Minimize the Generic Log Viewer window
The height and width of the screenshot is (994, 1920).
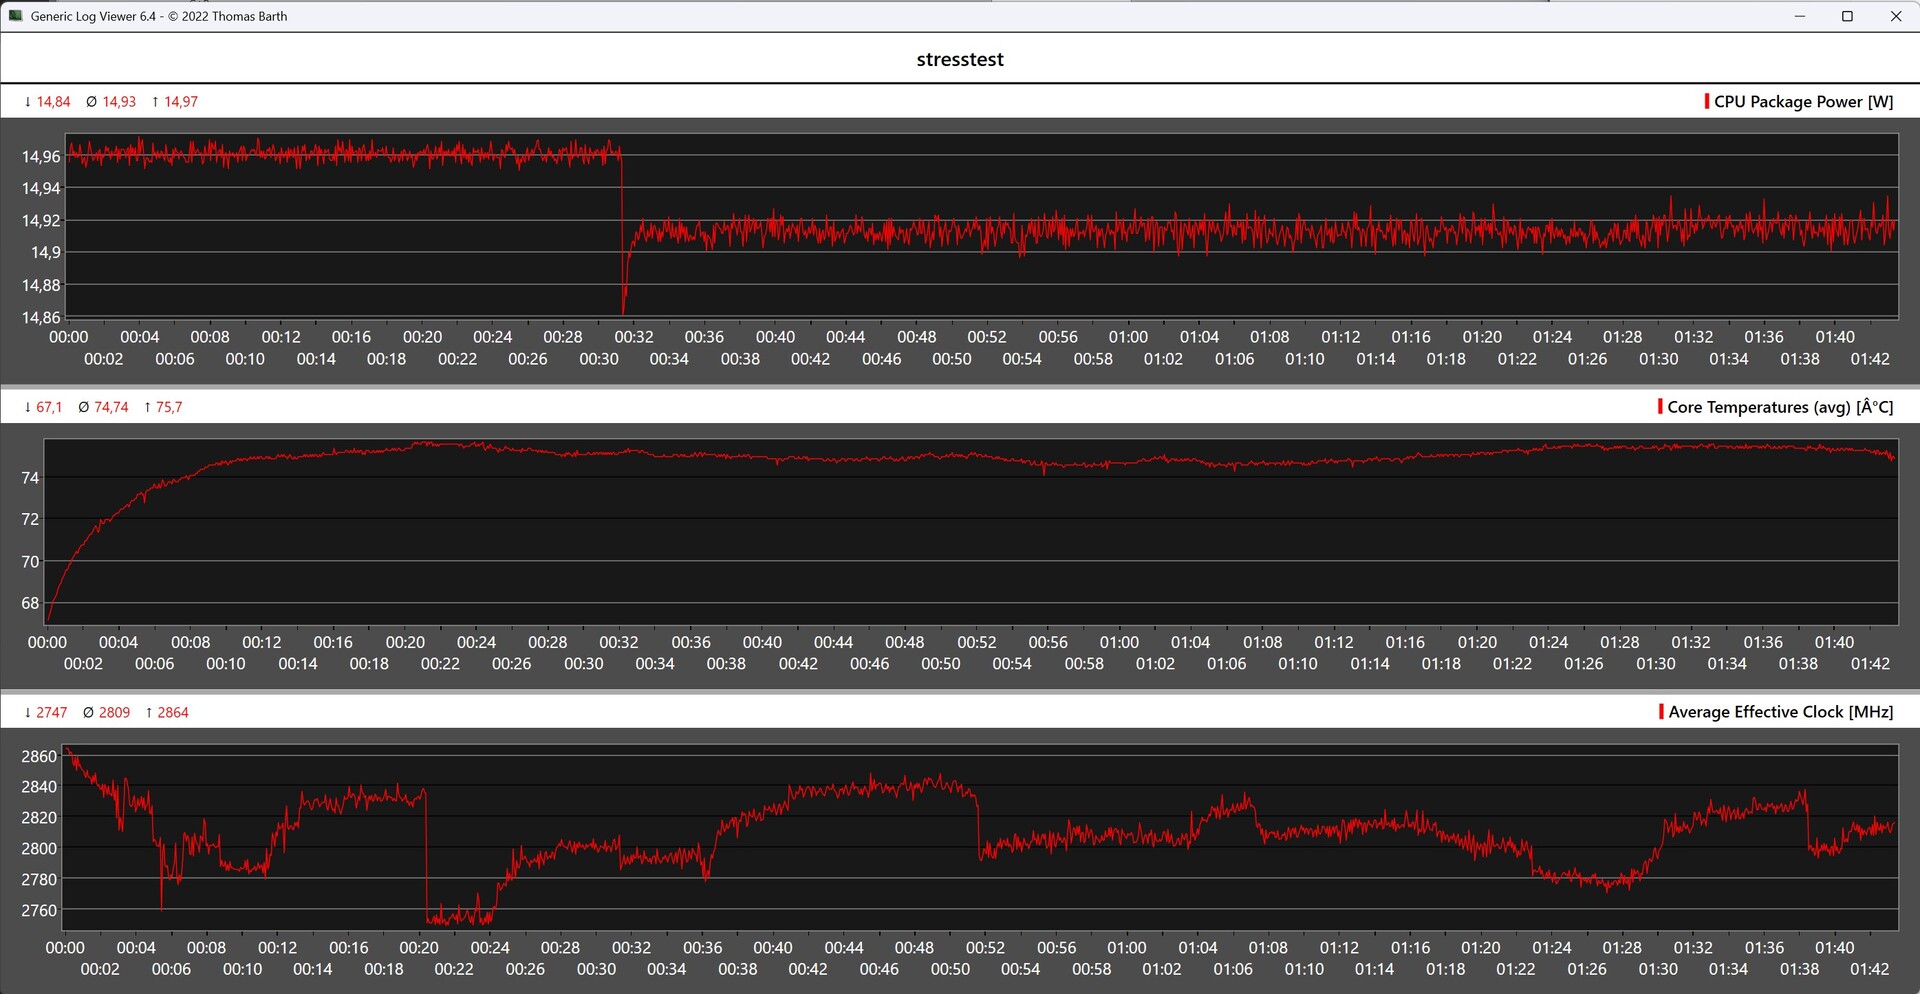1800,16
